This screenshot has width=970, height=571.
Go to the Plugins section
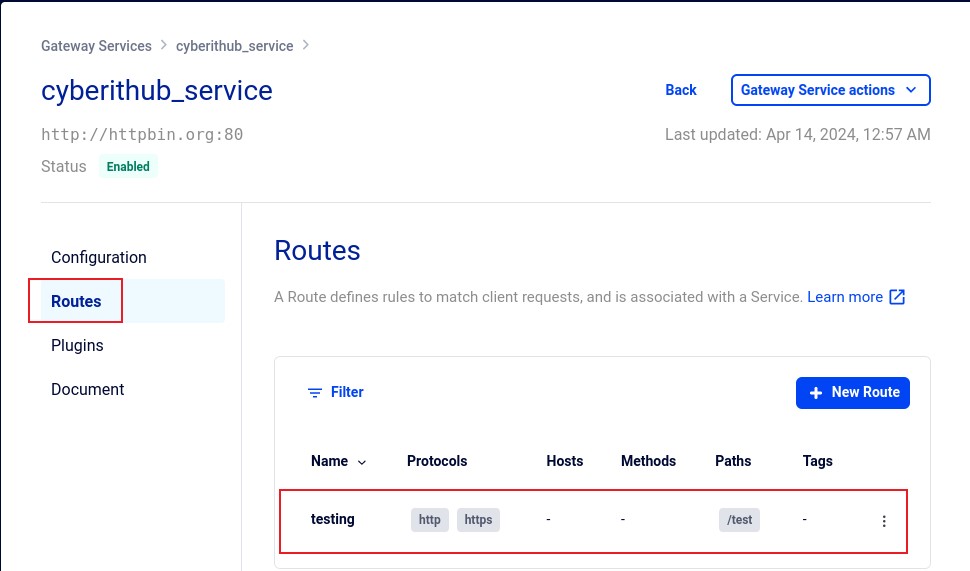click(x=77, y=345)
